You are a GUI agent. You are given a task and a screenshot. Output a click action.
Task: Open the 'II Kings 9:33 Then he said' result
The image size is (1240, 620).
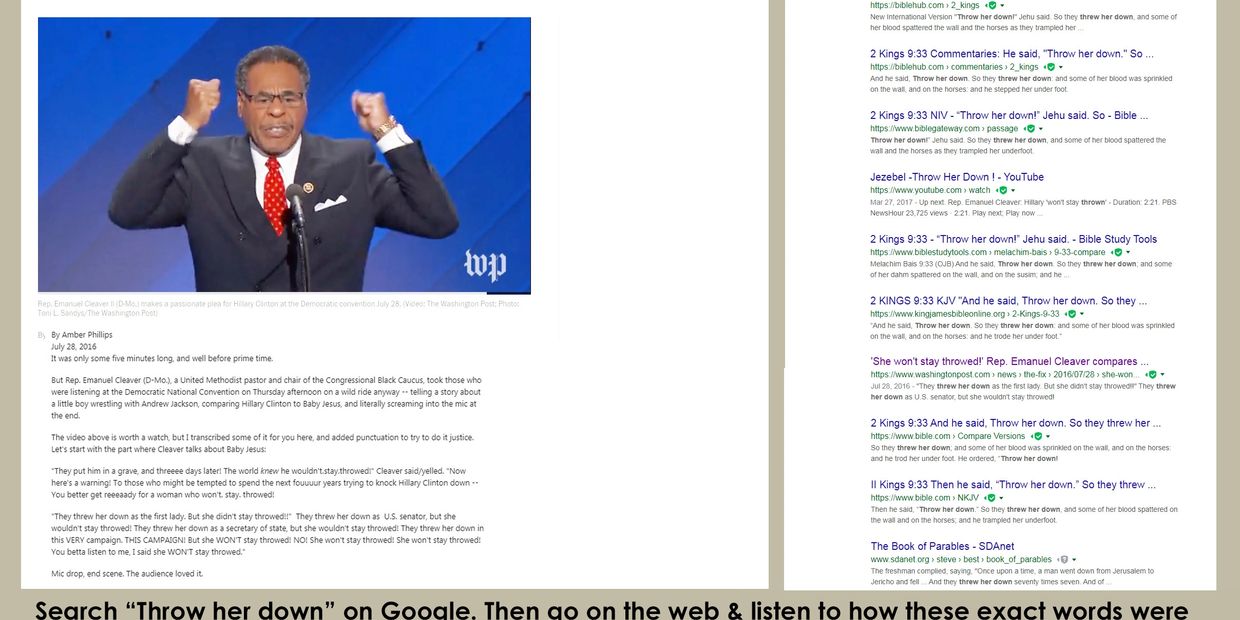coord(1013,485)
